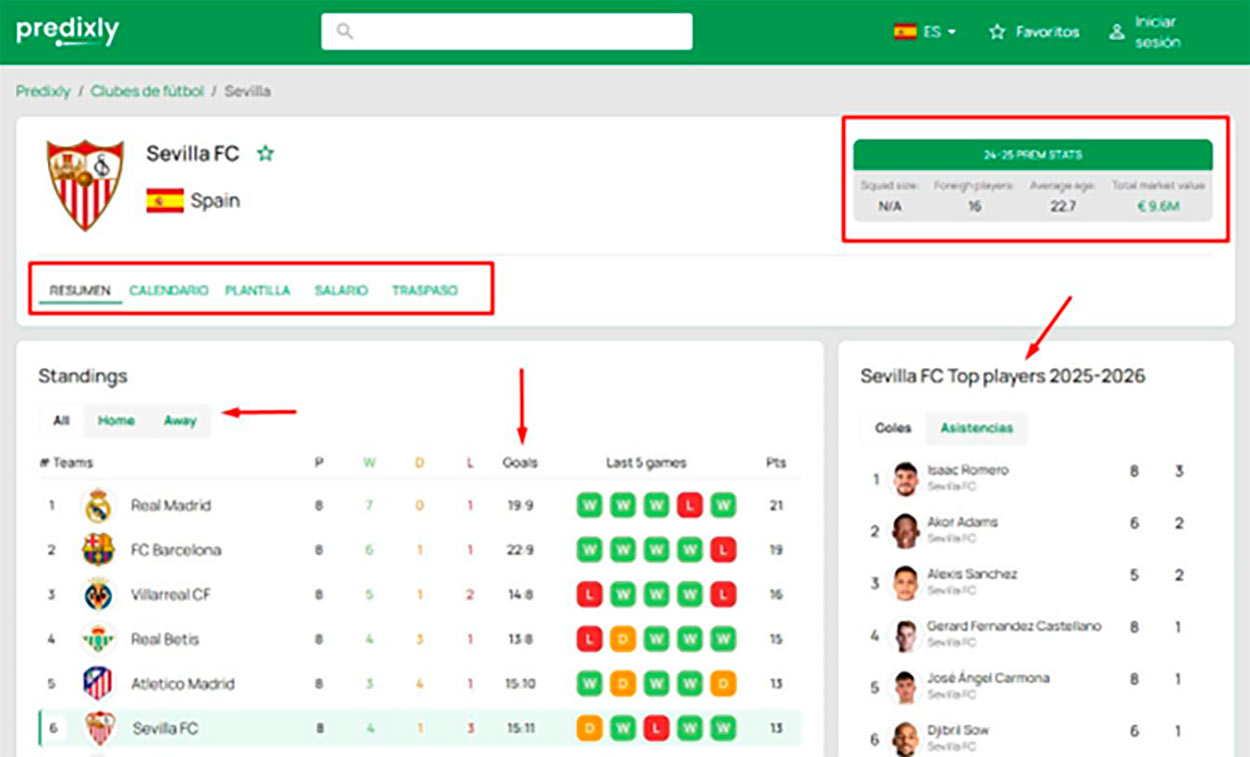
Task: Switch standings to Home filter
Action: point(116,421)
